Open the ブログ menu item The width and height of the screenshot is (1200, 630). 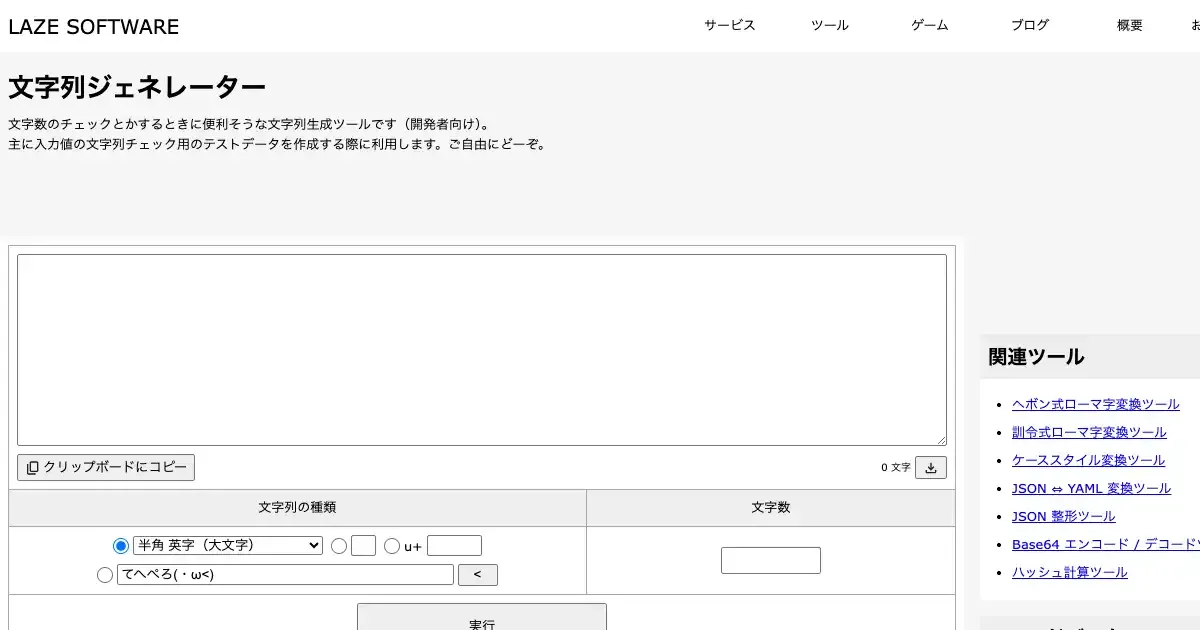coord(1029,26)
